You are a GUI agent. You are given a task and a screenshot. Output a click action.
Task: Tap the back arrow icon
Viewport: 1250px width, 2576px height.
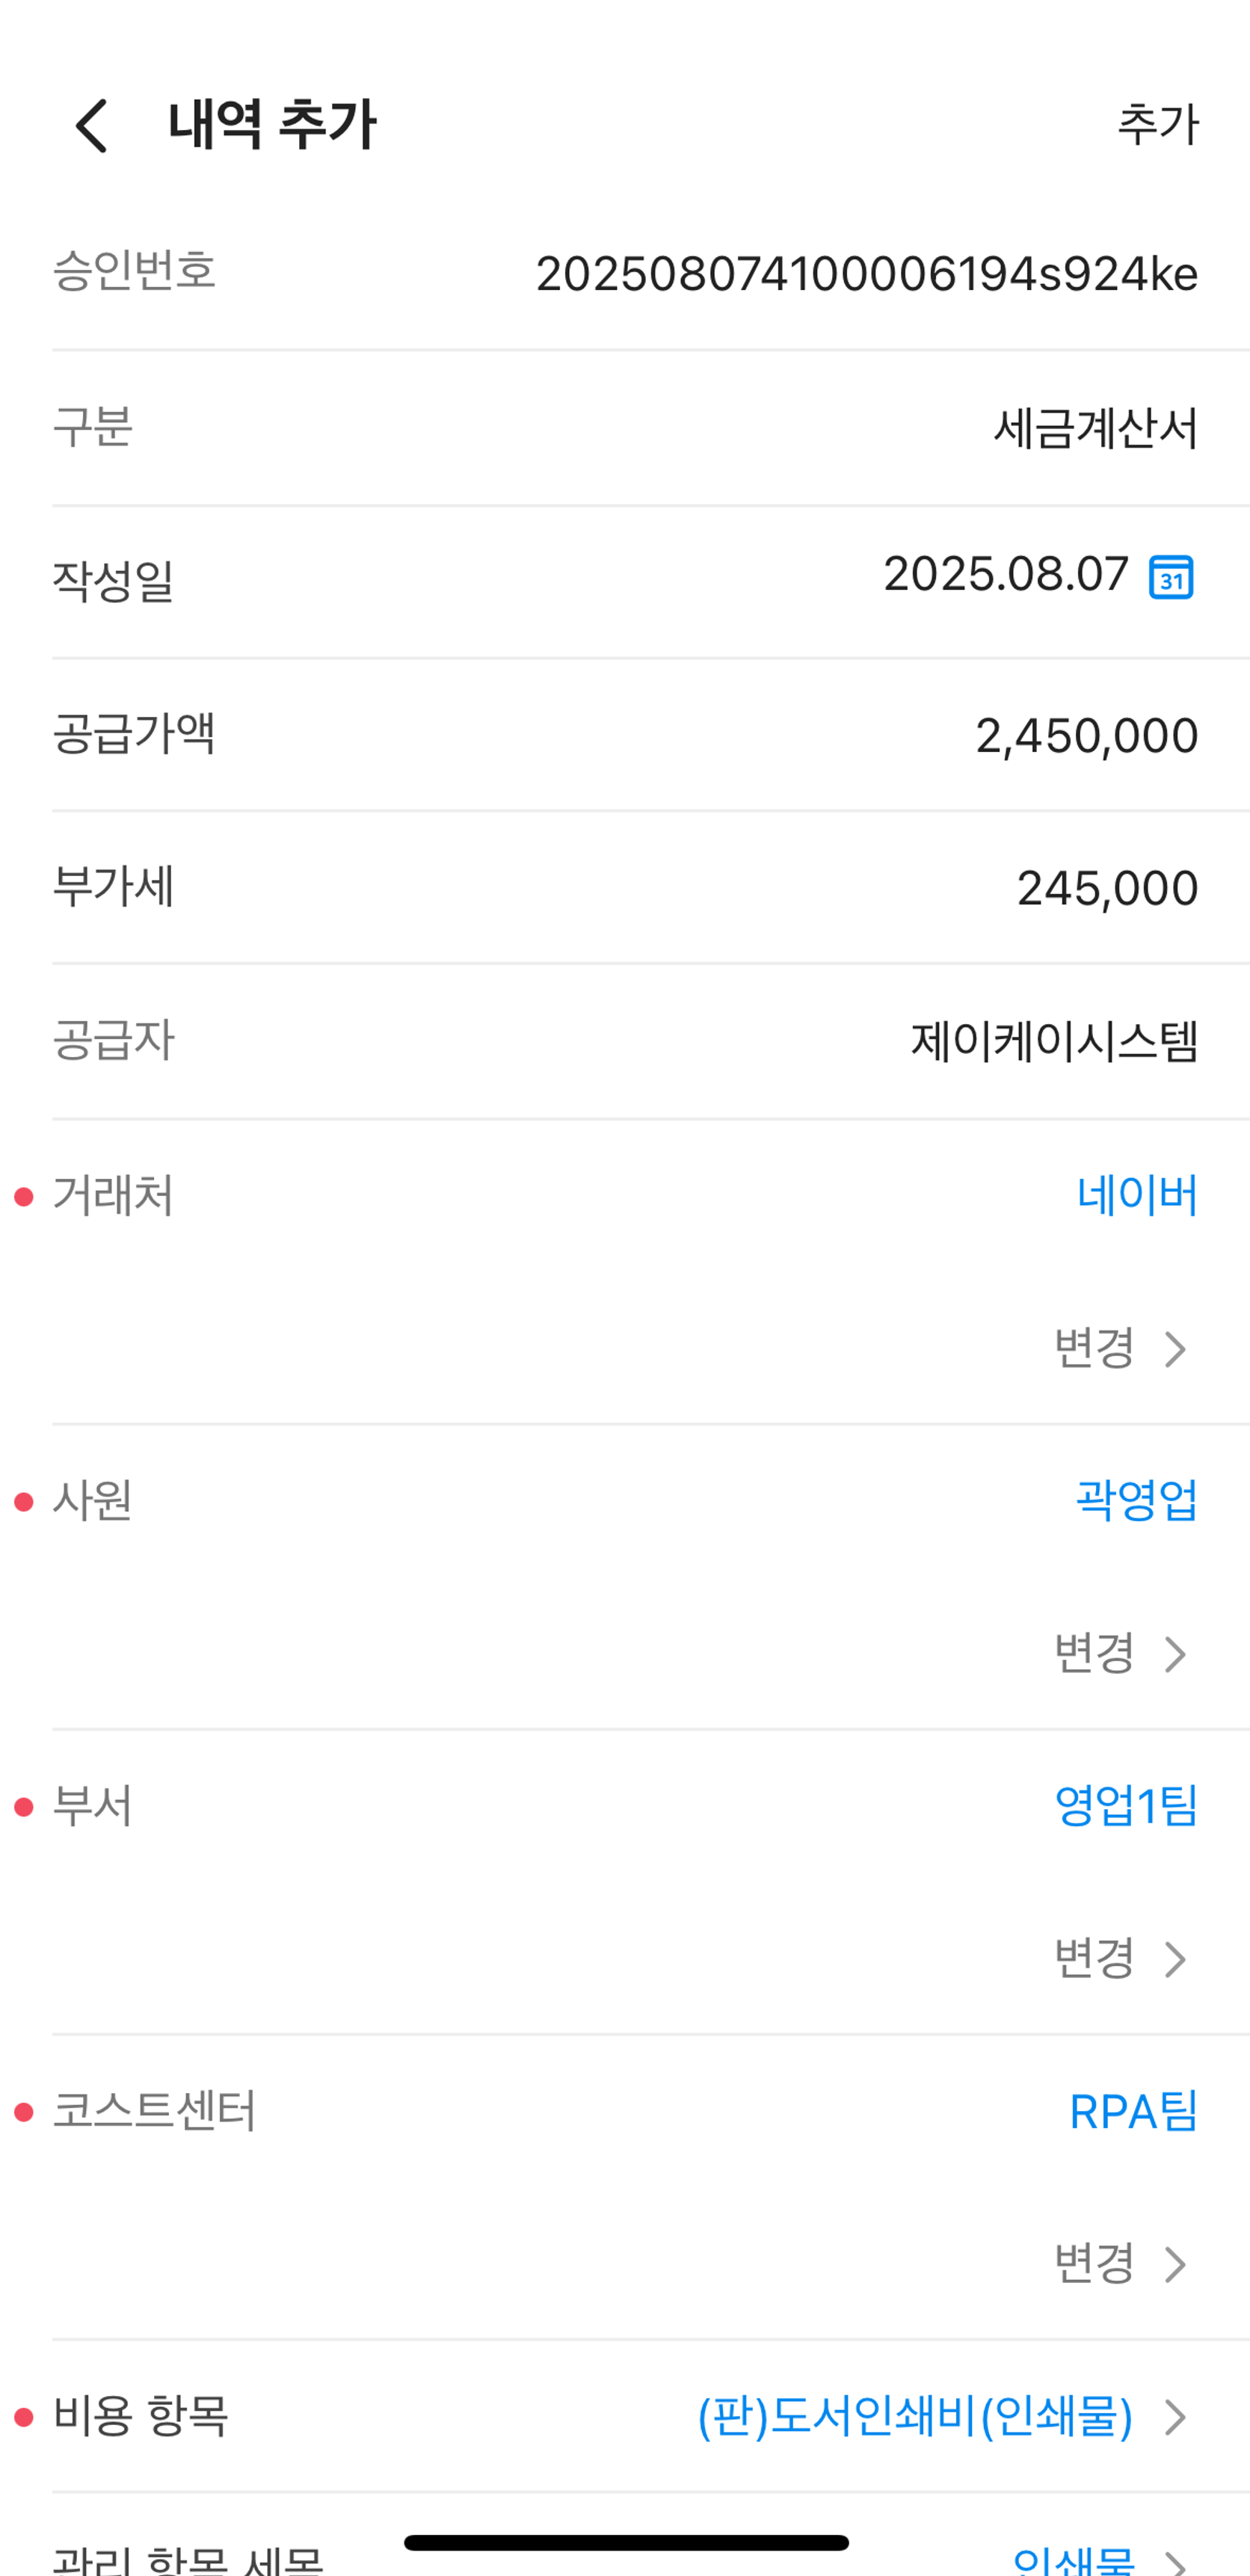tap(92, 126)
